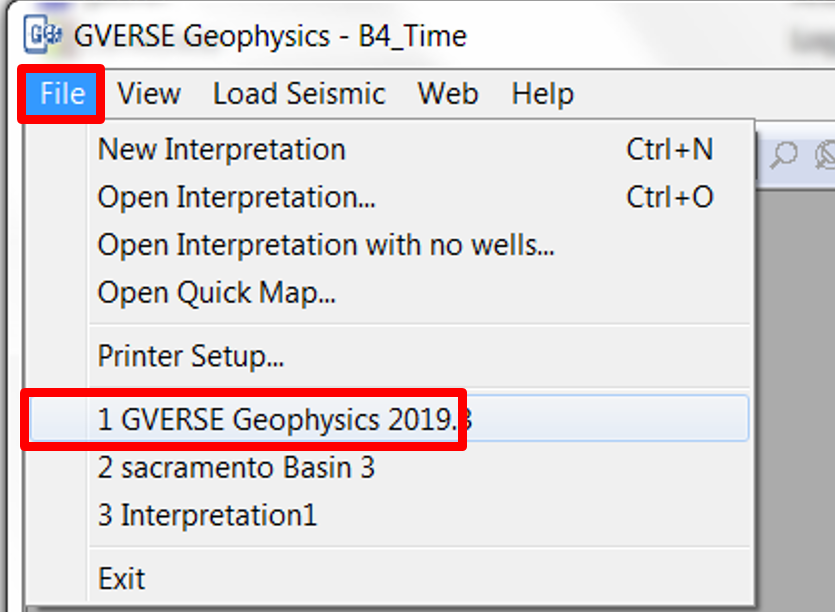Open the Web menu
This screenshot has width=836, height=613.
[x=448, y=94]
